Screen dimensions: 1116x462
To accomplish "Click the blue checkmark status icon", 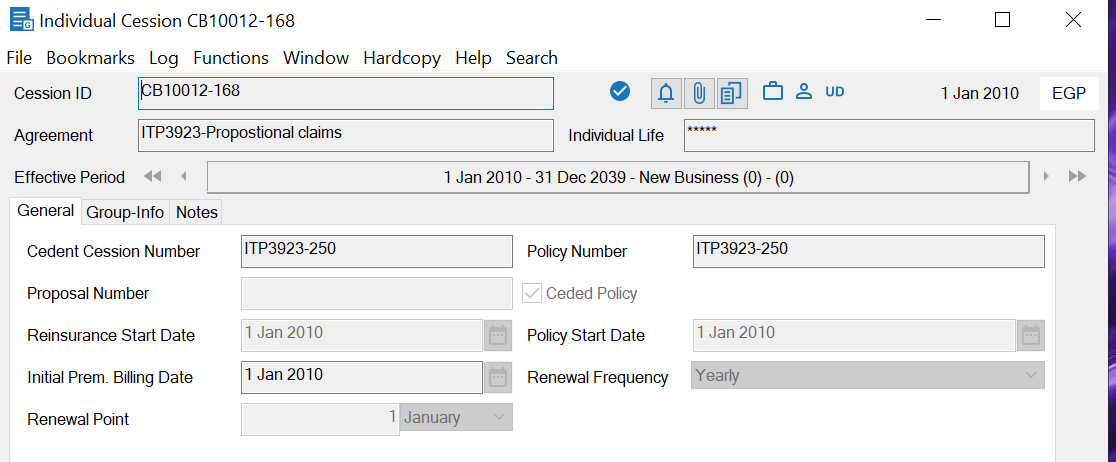I will 620,92.
